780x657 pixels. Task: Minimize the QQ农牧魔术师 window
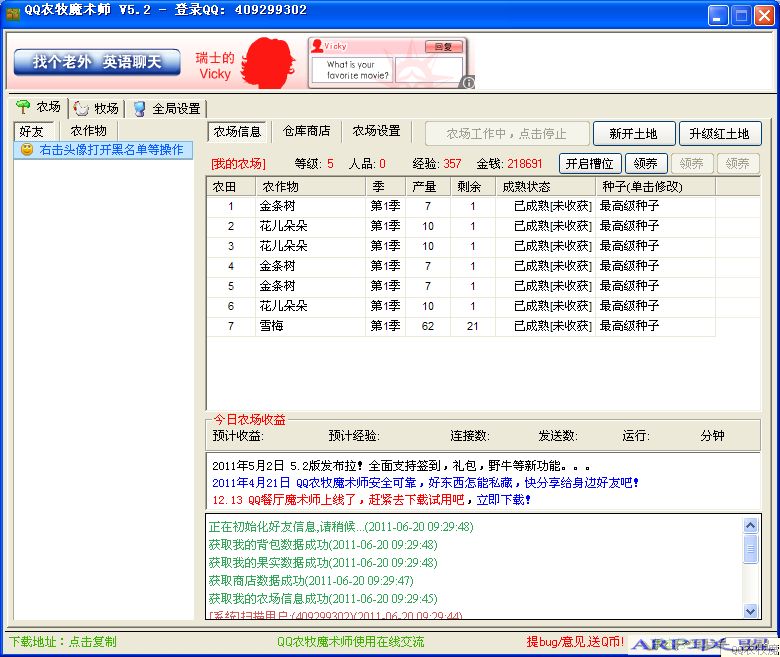718,16
